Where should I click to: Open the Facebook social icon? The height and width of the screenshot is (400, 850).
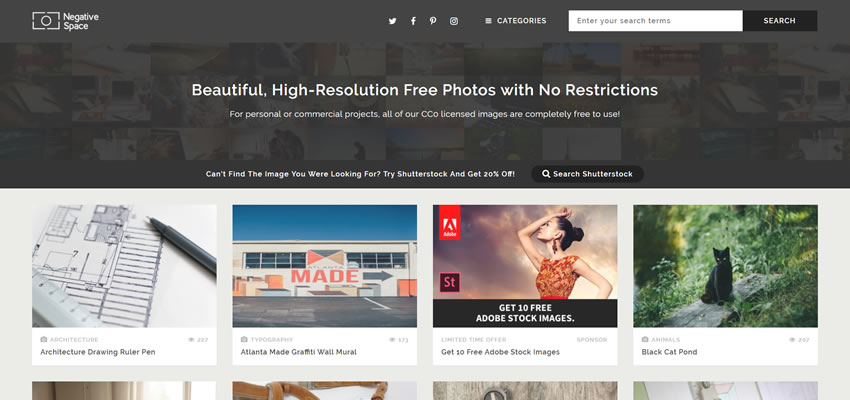(x=413, y=21)
